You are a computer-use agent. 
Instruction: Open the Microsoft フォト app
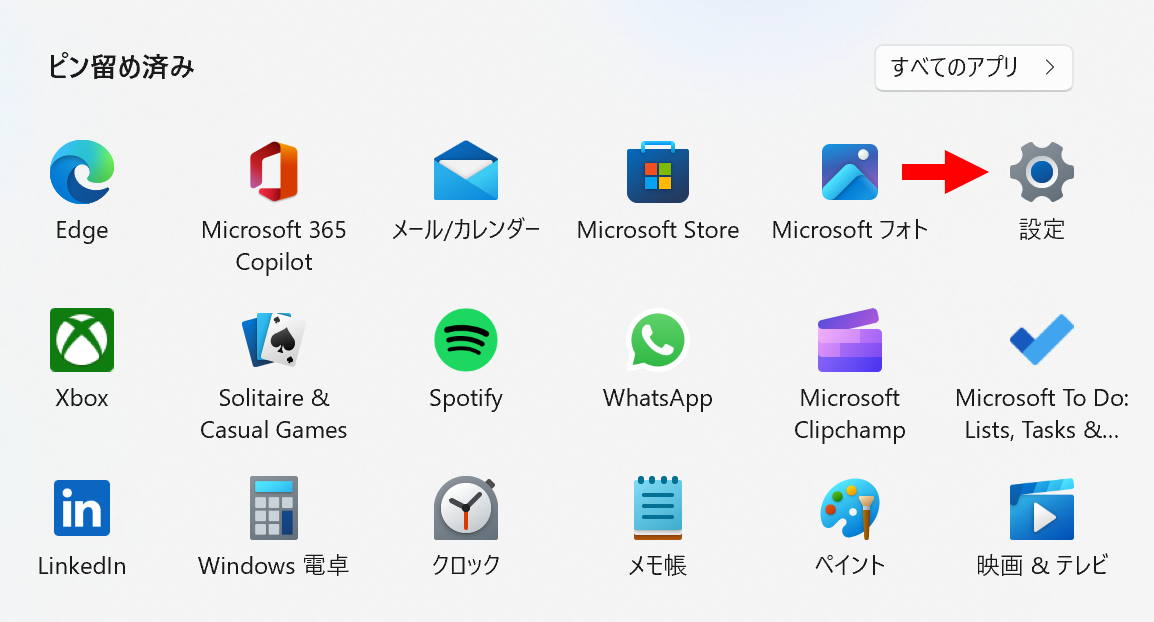pos(849,172)
